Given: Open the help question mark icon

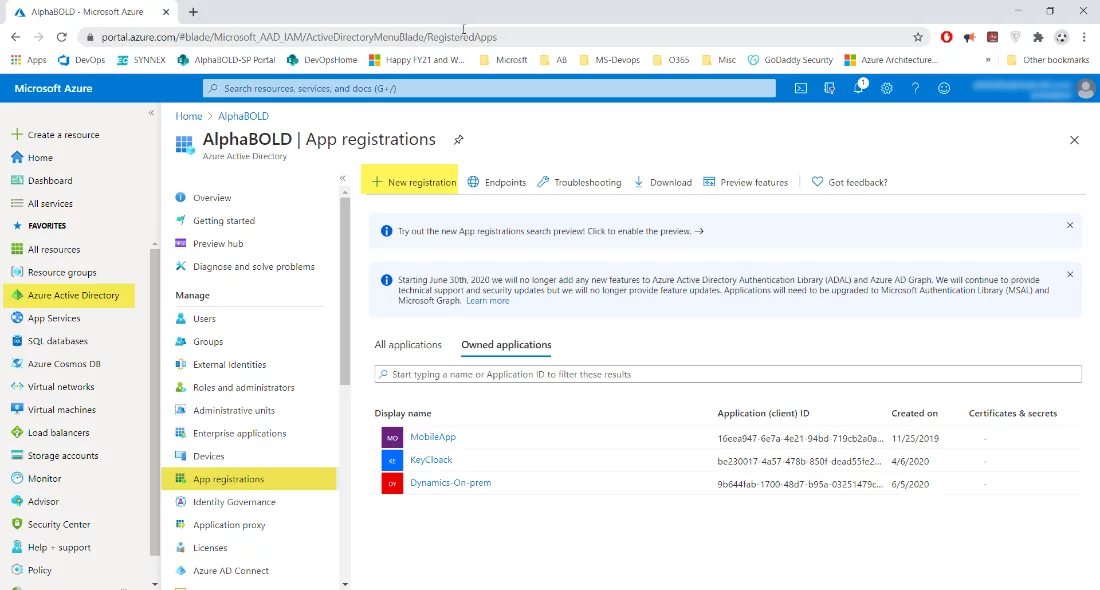Looking at the screenshot, I should pos(915,88).
